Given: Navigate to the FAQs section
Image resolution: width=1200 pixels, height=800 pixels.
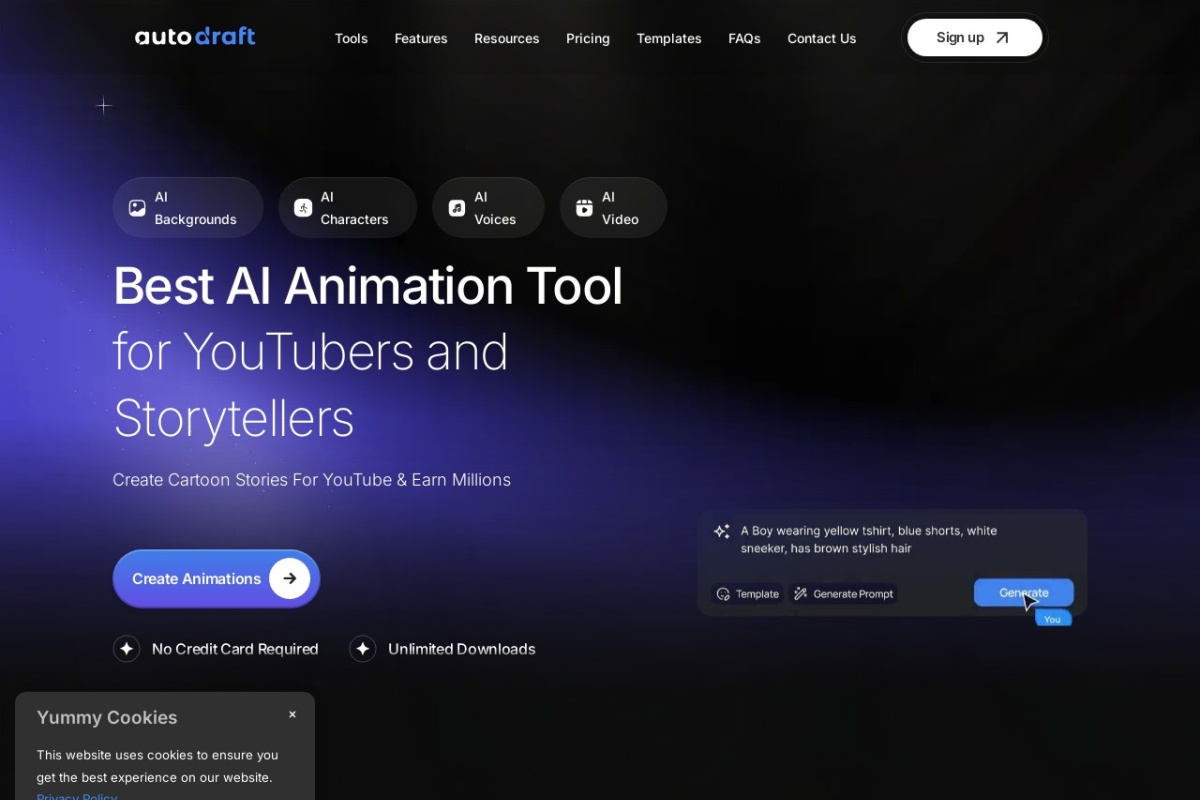Looking at the screenshot, I should pyautogui.click(x=744, y=38).
